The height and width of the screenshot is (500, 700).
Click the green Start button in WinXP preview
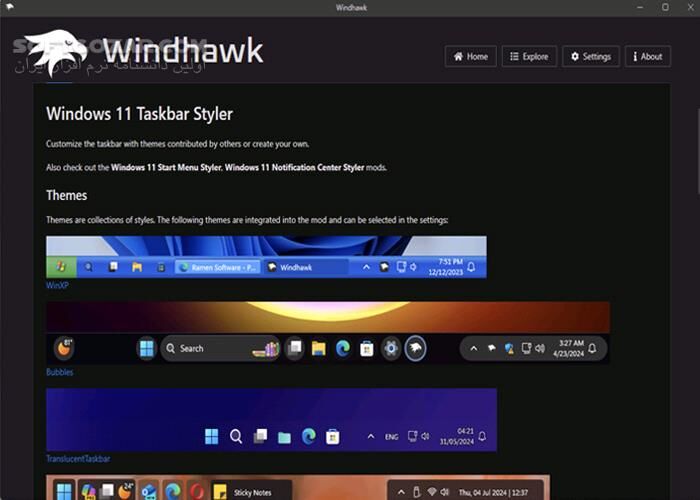pos(61,267)
